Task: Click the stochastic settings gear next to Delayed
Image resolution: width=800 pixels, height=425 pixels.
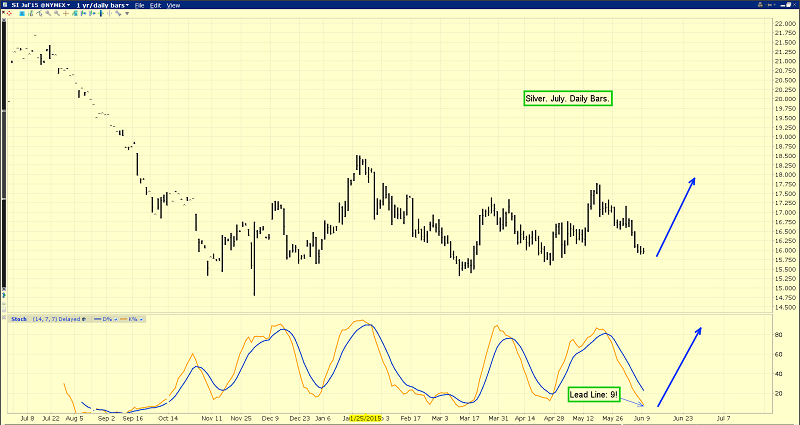Action: pyautogui.click(x=82, y=319)
